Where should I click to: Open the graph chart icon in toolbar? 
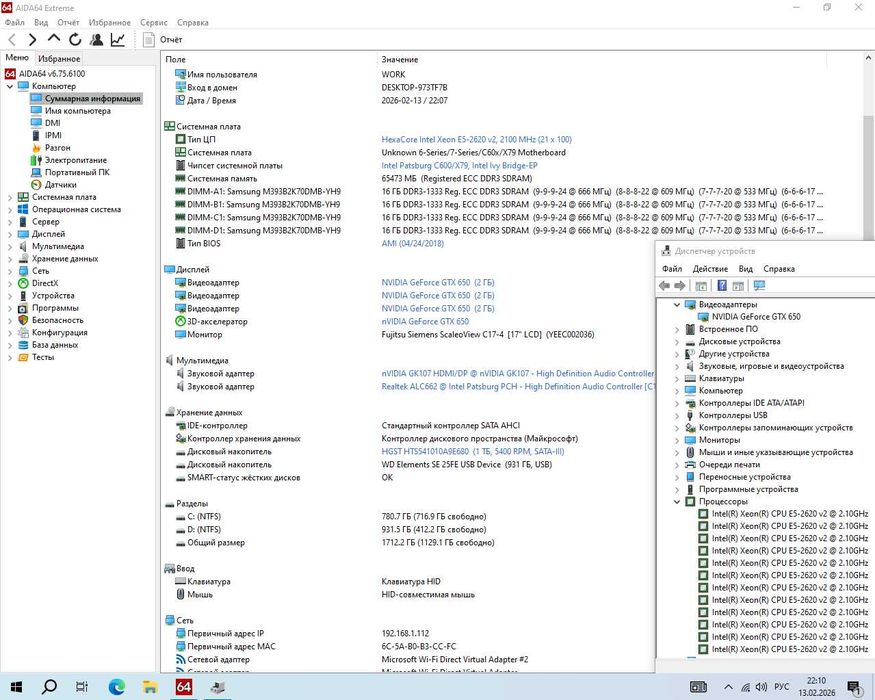pyautogui.click(x=118, y=40)
